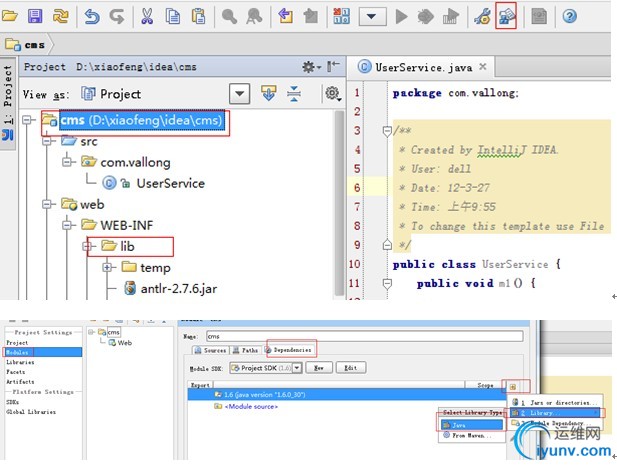Click the Redo arrow icon
This screenshot has height=467, width=617.
tap(117, 17)
